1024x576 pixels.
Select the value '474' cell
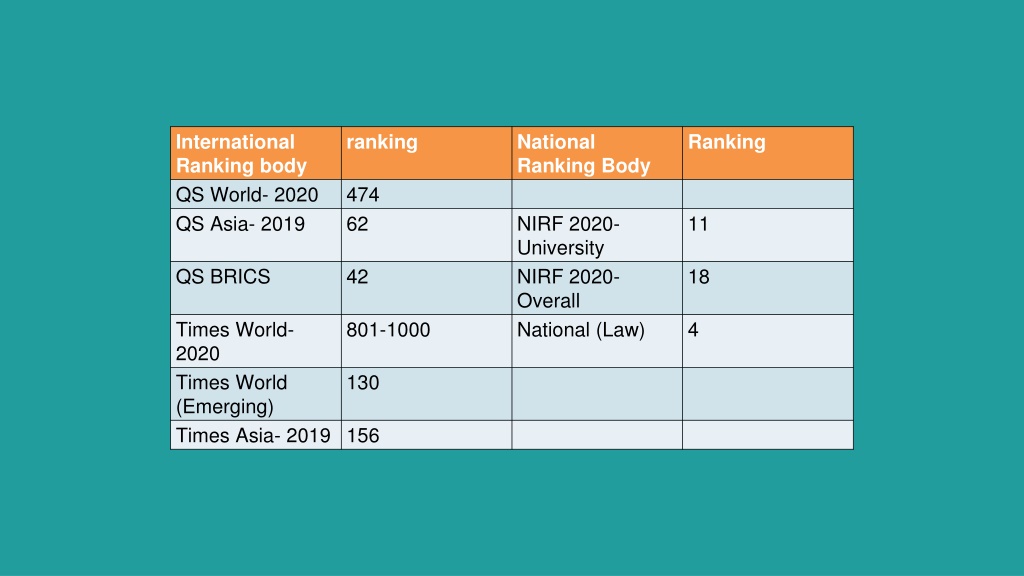coord(426,195)
